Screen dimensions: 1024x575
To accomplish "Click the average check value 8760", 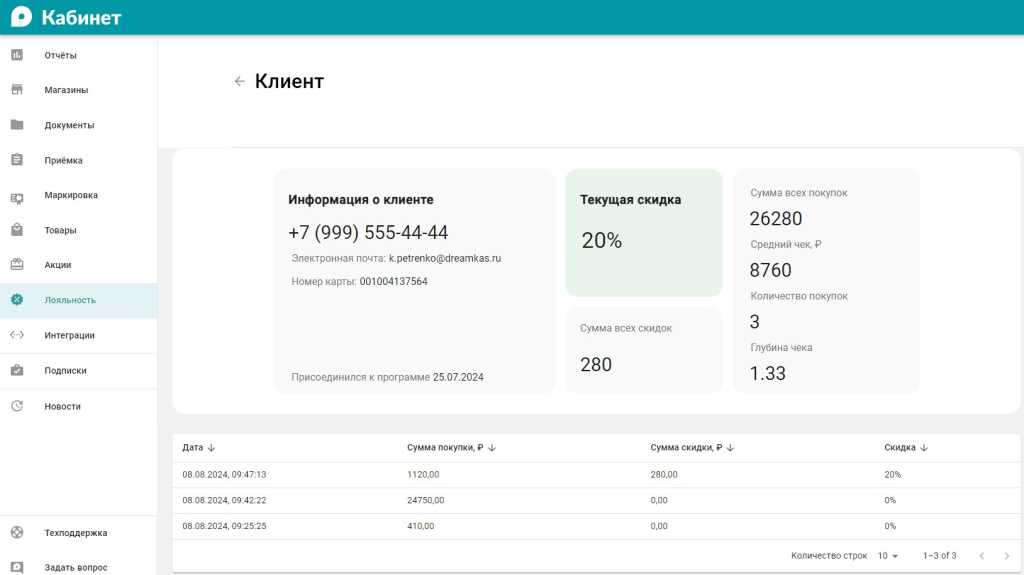I will tap(771, 270).
